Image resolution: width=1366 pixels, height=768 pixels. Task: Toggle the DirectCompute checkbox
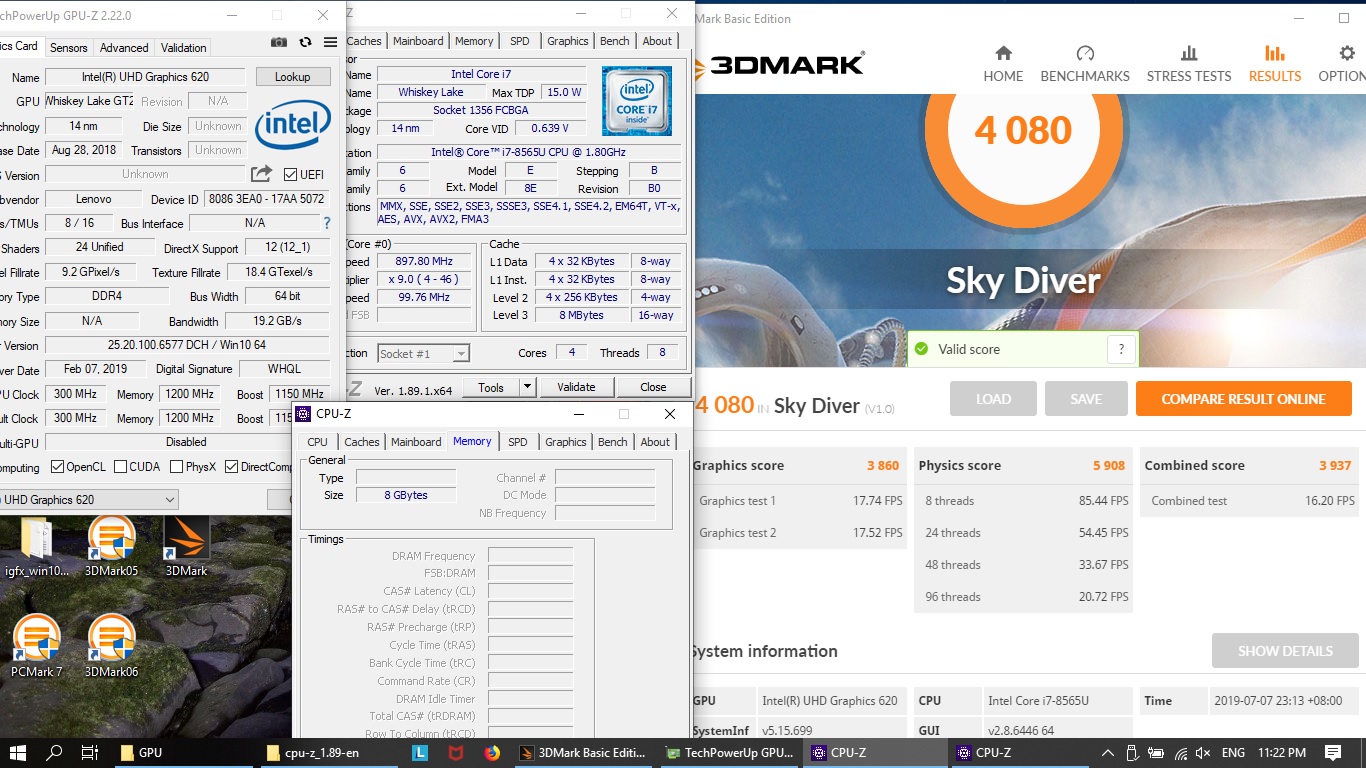(232, 467)
